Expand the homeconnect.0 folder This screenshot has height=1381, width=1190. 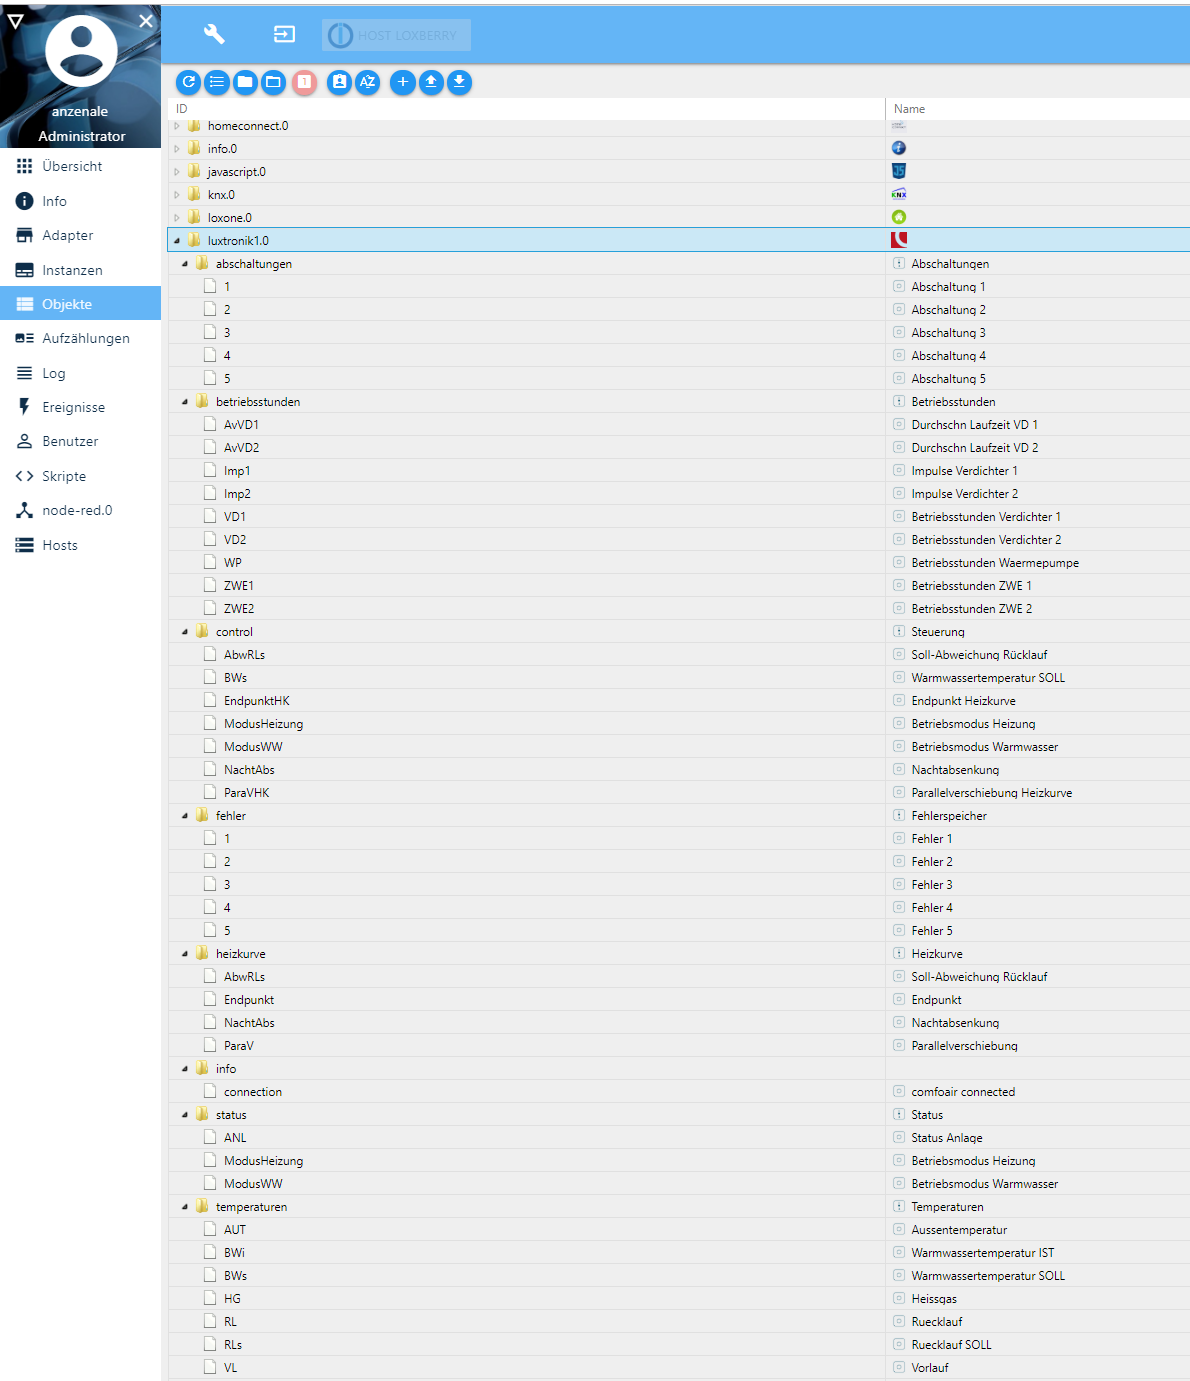click(177, 126)
